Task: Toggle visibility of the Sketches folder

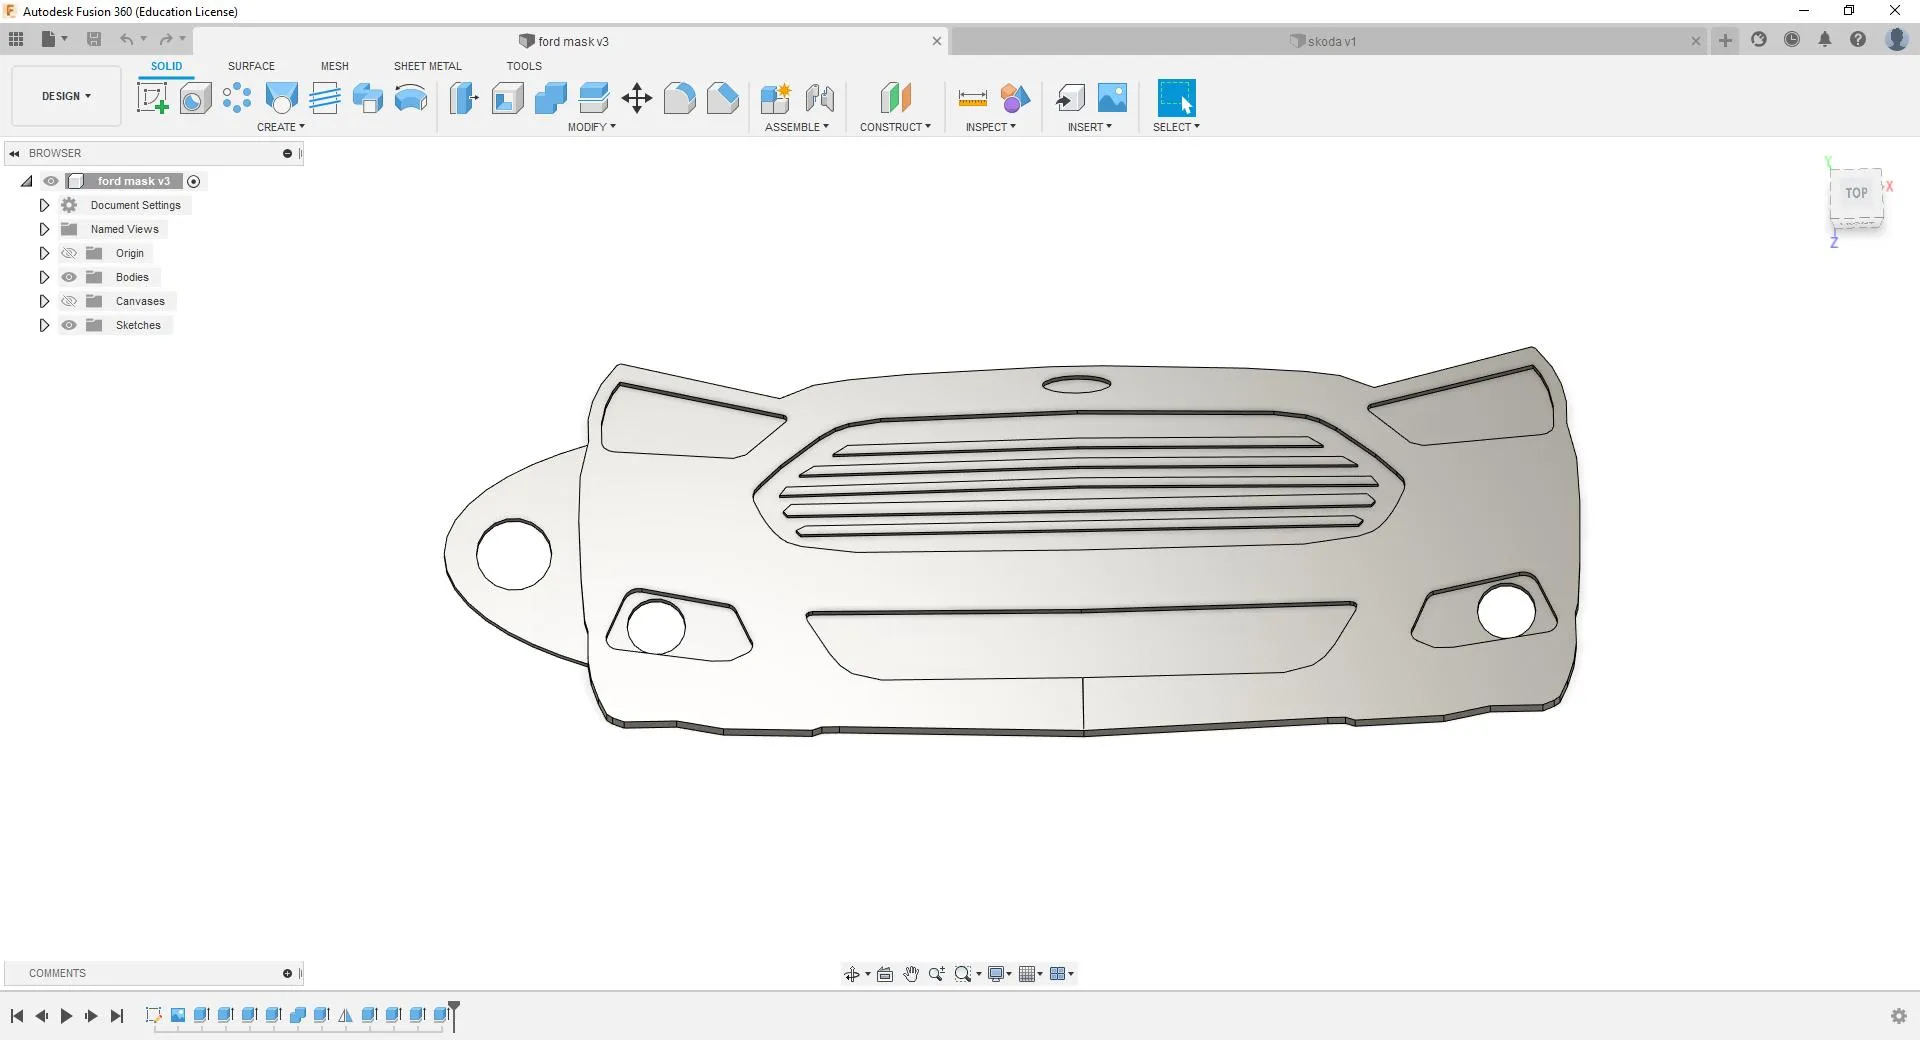Action: pos(68,325)
